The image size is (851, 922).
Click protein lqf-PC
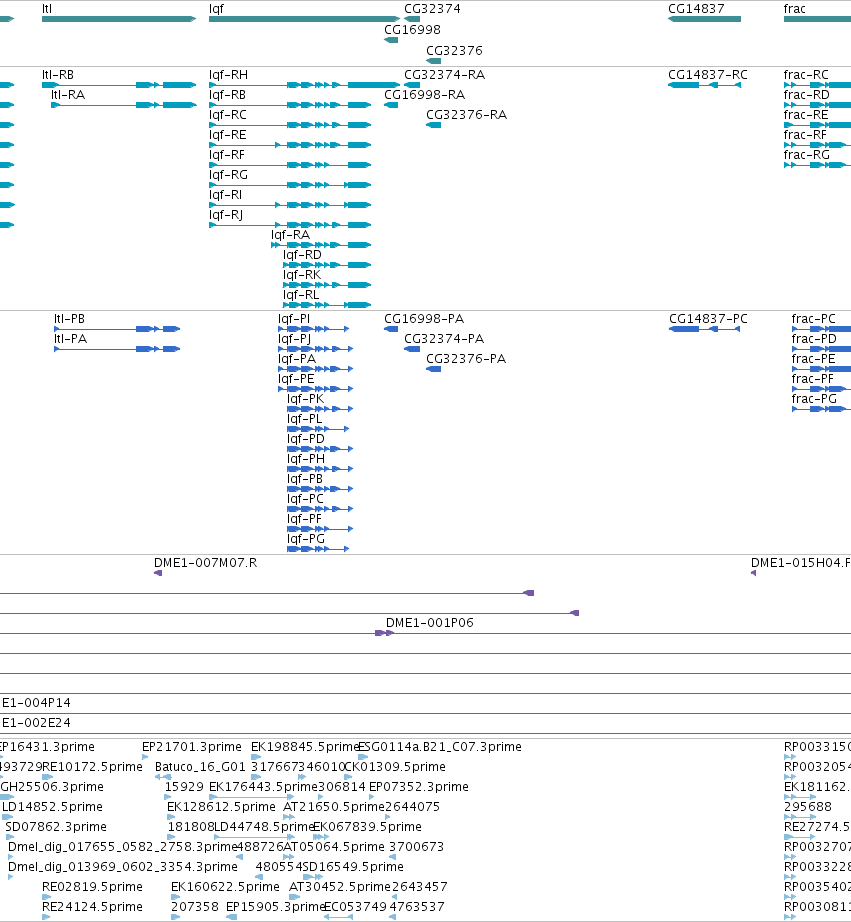(305, 499)
